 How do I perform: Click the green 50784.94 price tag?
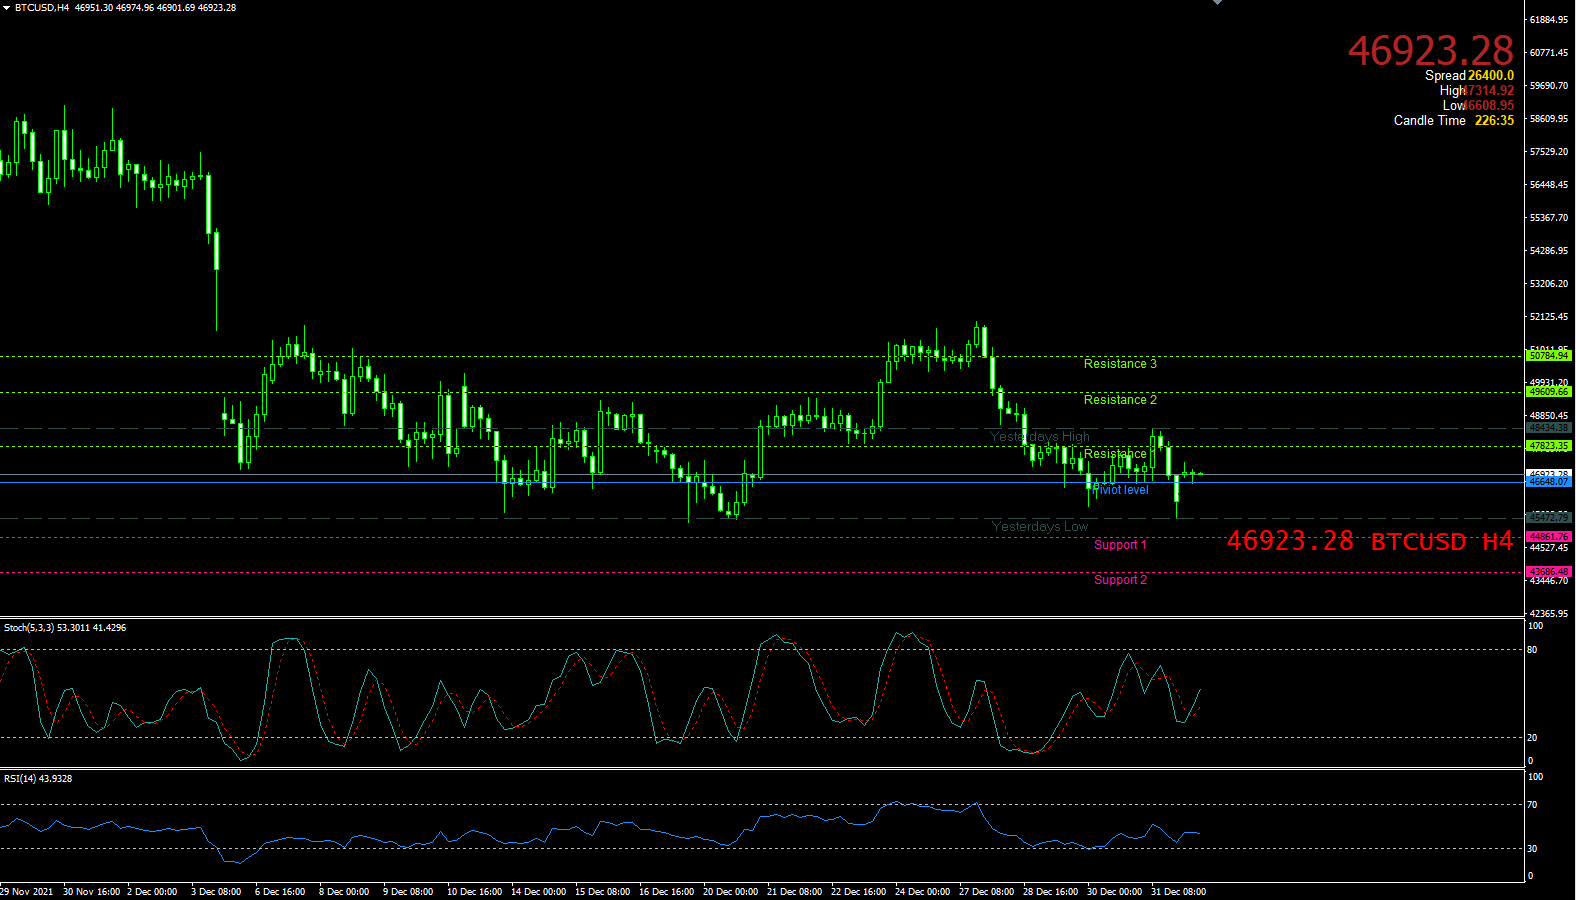[1548, 356]
